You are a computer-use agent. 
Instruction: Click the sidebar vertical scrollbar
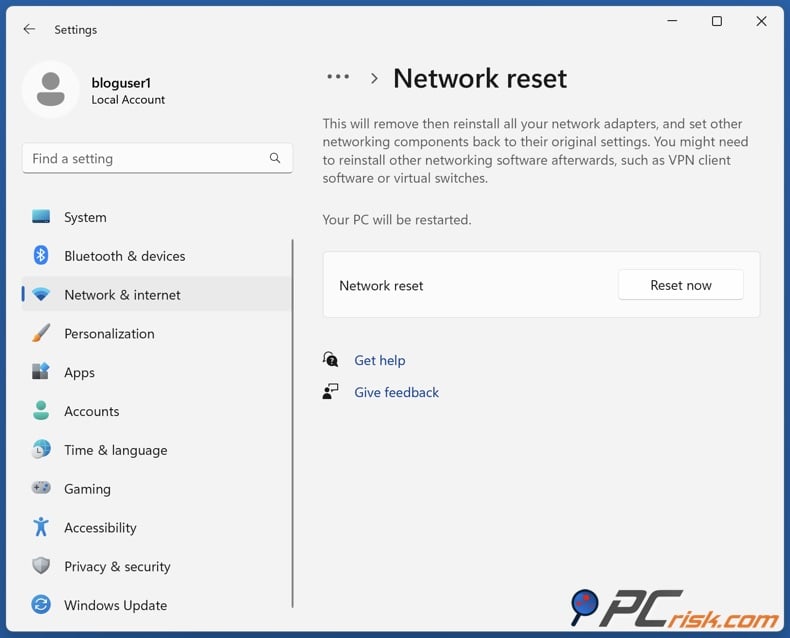292,423
